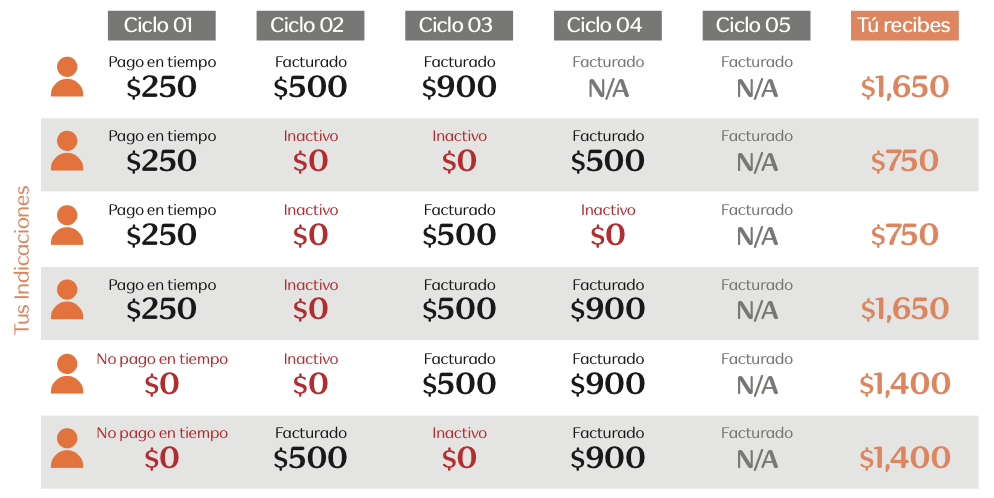Image resolution: width=994 pixels, height=498 pixels.
Task: Click the third row's person icon
Action: pyautogui.click(x=67, y=225)
